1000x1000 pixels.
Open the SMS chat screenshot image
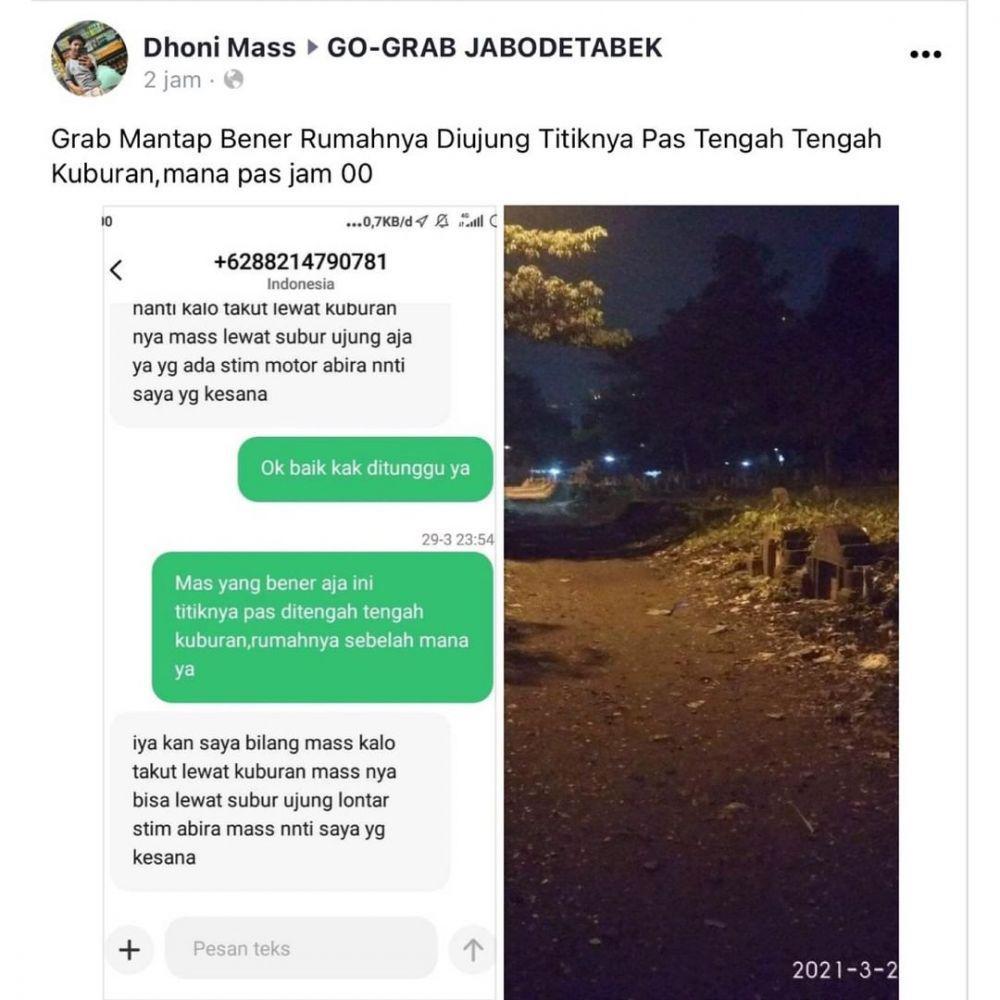pos(300,602)
